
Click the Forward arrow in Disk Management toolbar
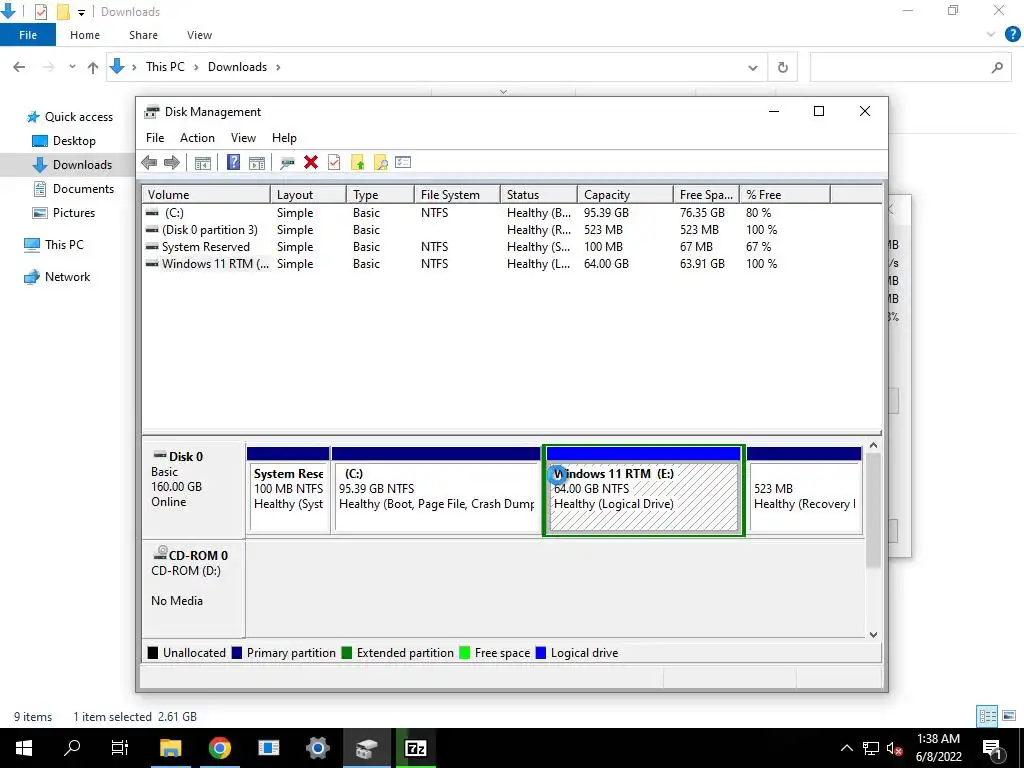pos(172,163)
